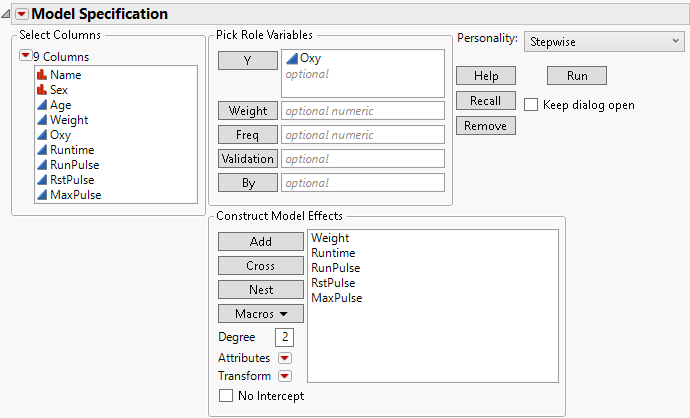690x418 pixels.
Task: Click the MaxPulse column's continuous icon
Action: tap(42, 195)
